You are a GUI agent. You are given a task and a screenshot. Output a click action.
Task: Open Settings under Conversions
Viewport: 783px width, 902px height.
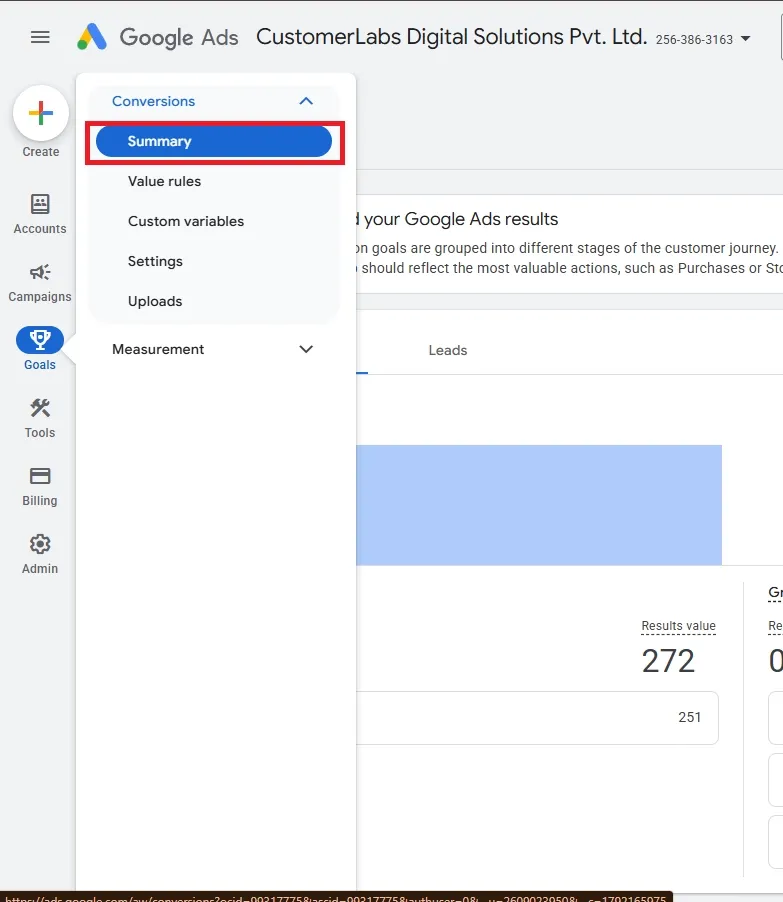[155, 261]
